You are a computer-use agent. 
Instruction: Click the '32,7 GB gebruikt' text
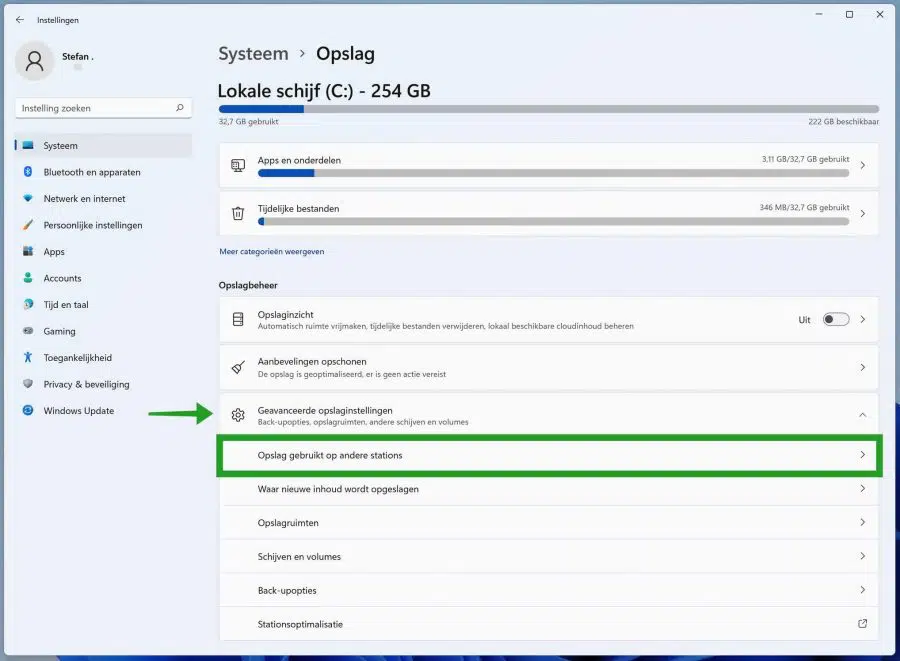249,122
